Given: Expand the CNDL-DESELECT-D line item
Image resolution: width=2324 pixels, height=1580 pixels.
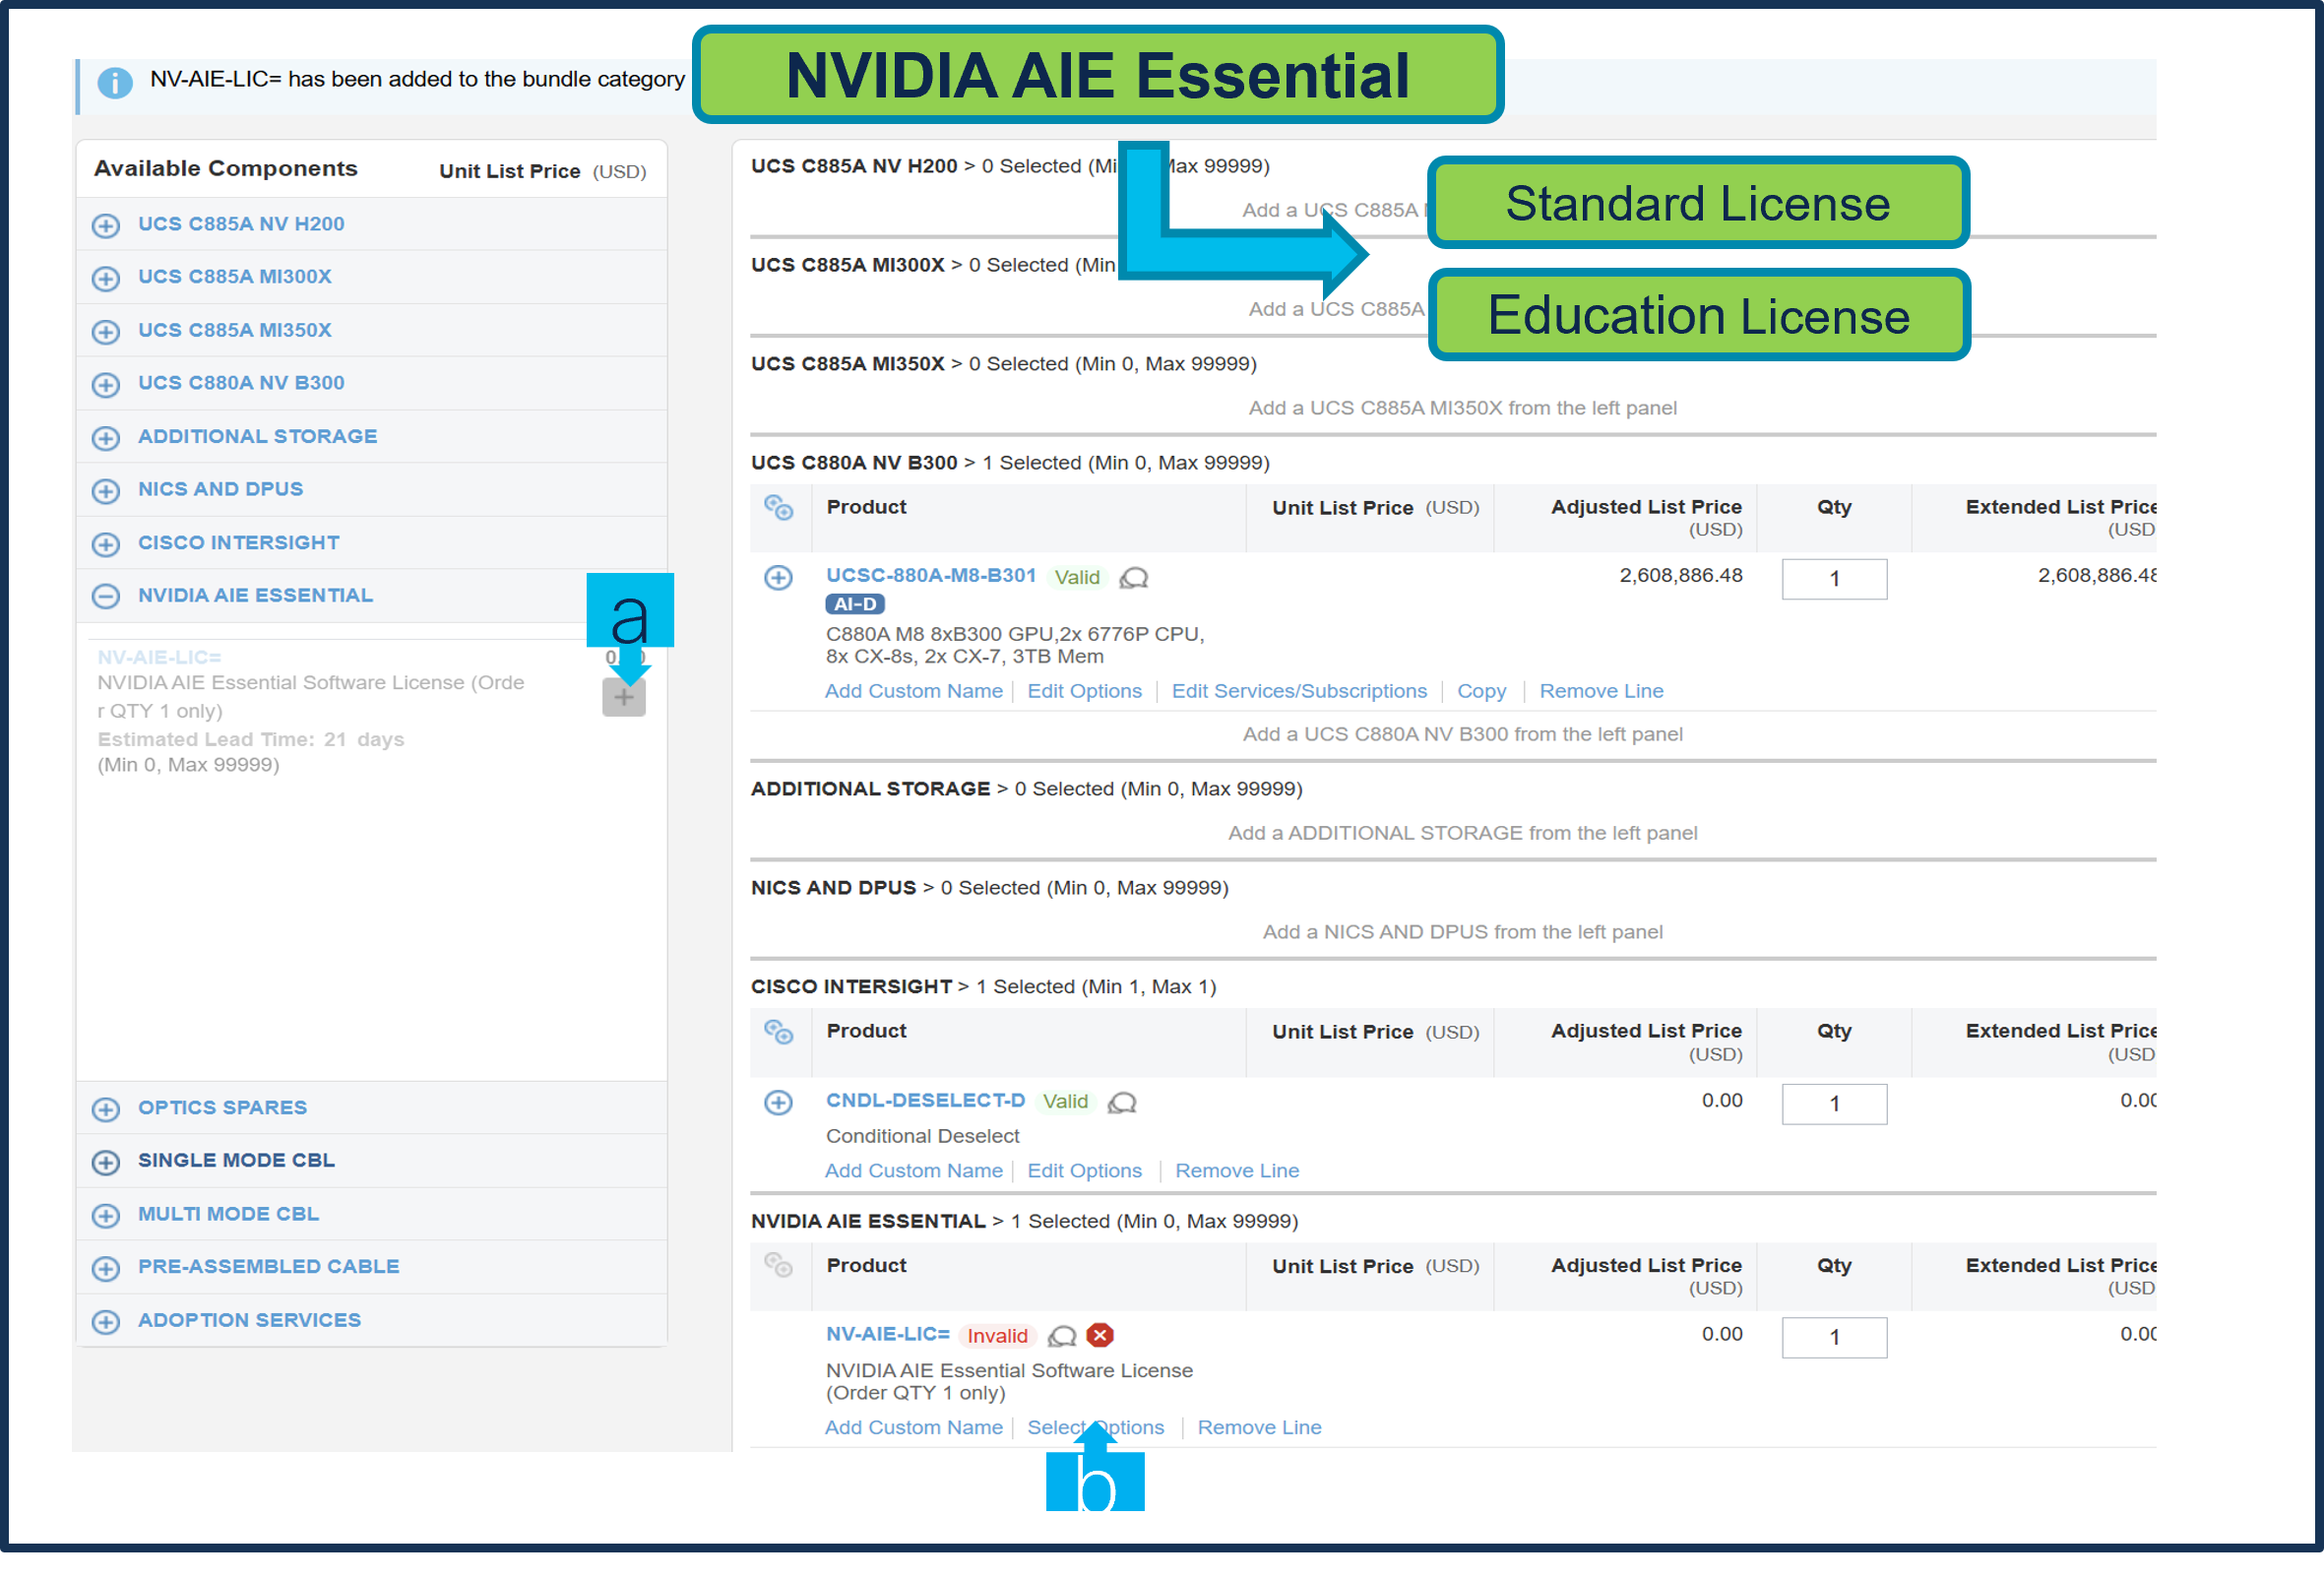Looking at the screenshot, I should point(778,1102).
